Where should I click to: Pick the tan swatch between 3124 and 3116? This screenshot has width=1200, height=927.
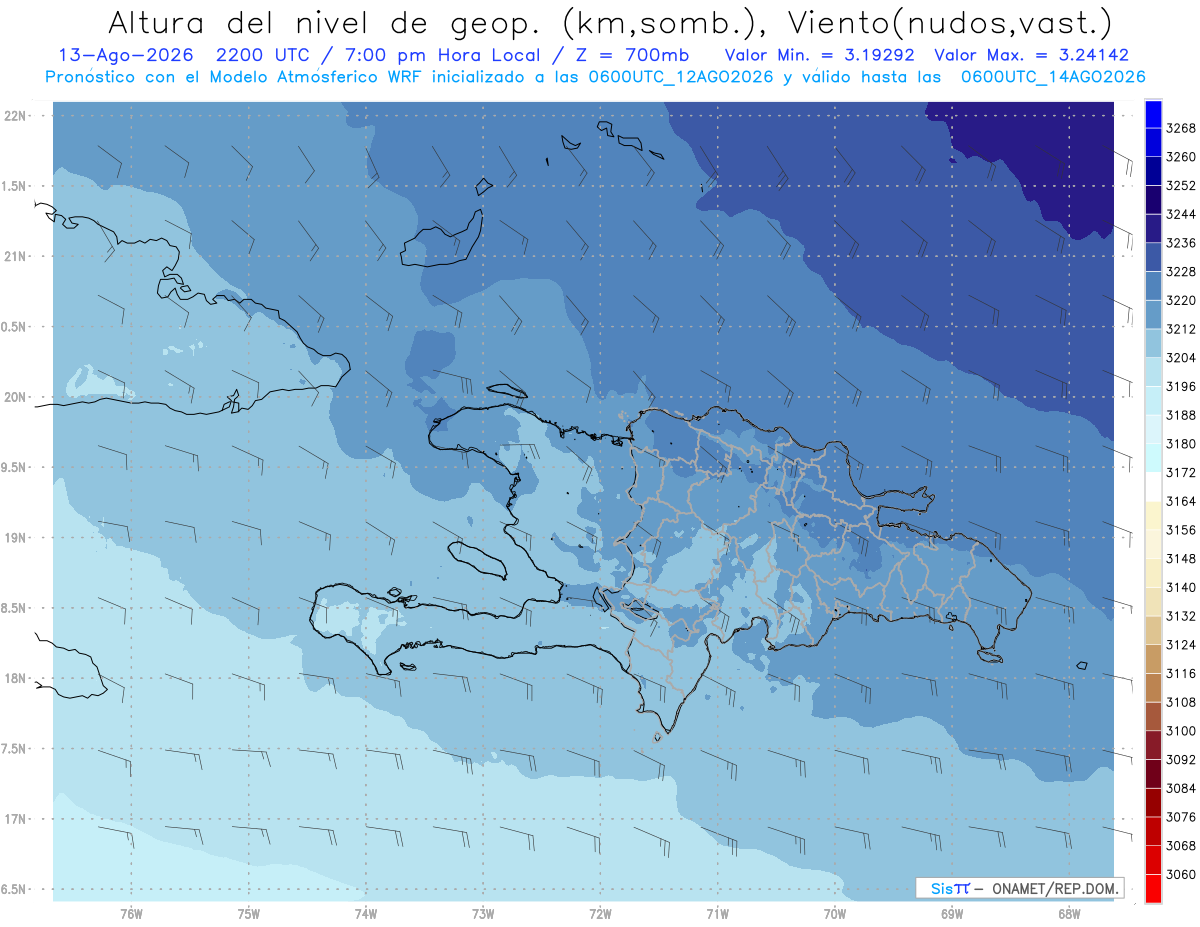(1153, 659)
